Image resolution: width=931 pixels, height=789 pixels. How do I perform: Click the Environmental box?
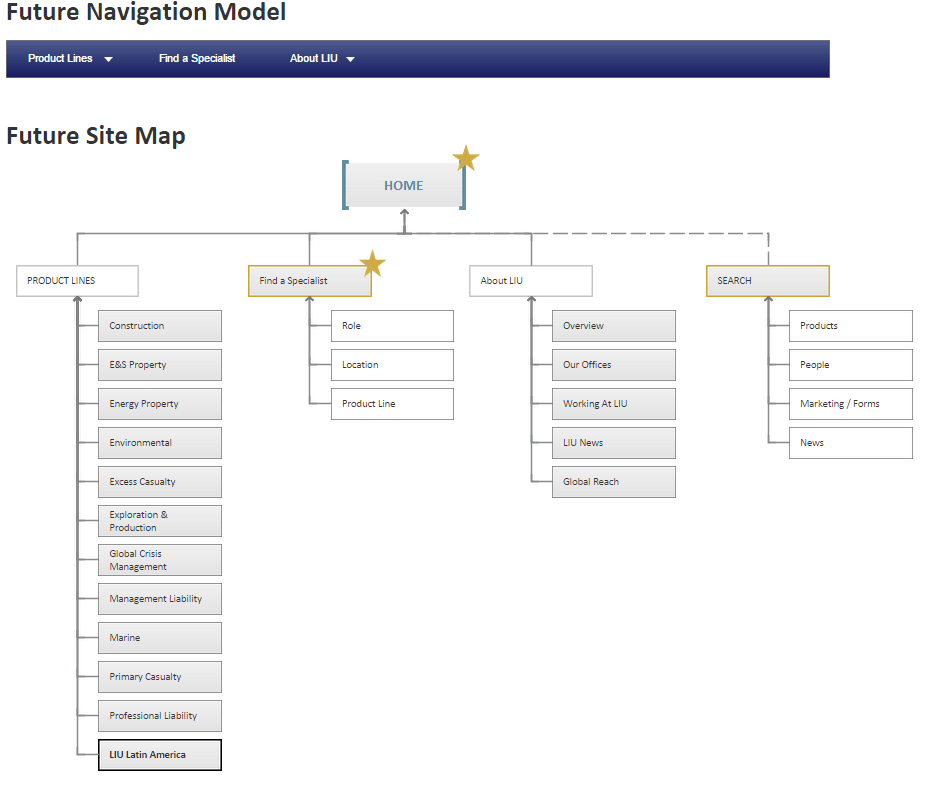tap(160, 443)
